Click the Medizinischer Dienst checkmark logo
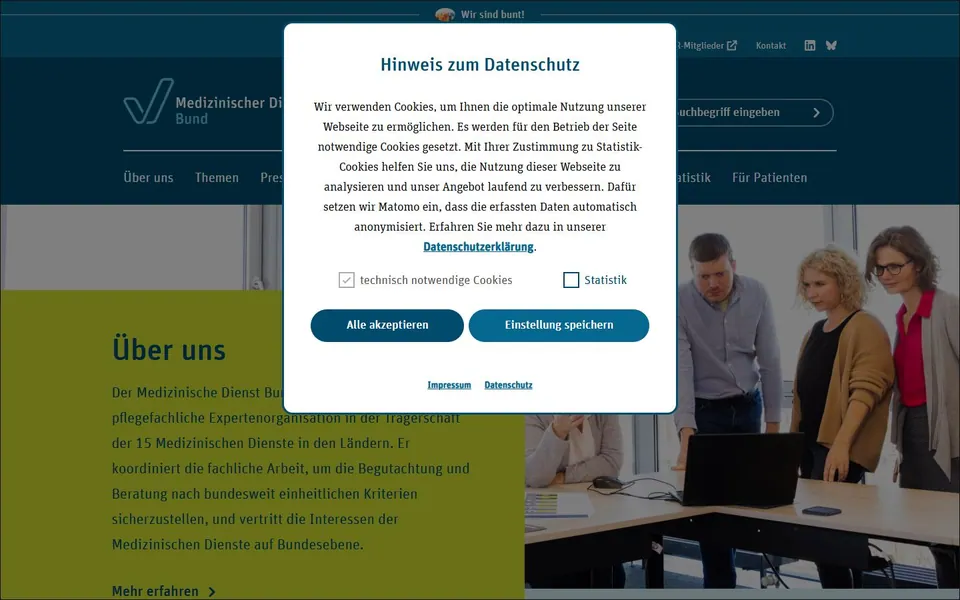Screen dimensions: 960x600 (x=149, y=101)
